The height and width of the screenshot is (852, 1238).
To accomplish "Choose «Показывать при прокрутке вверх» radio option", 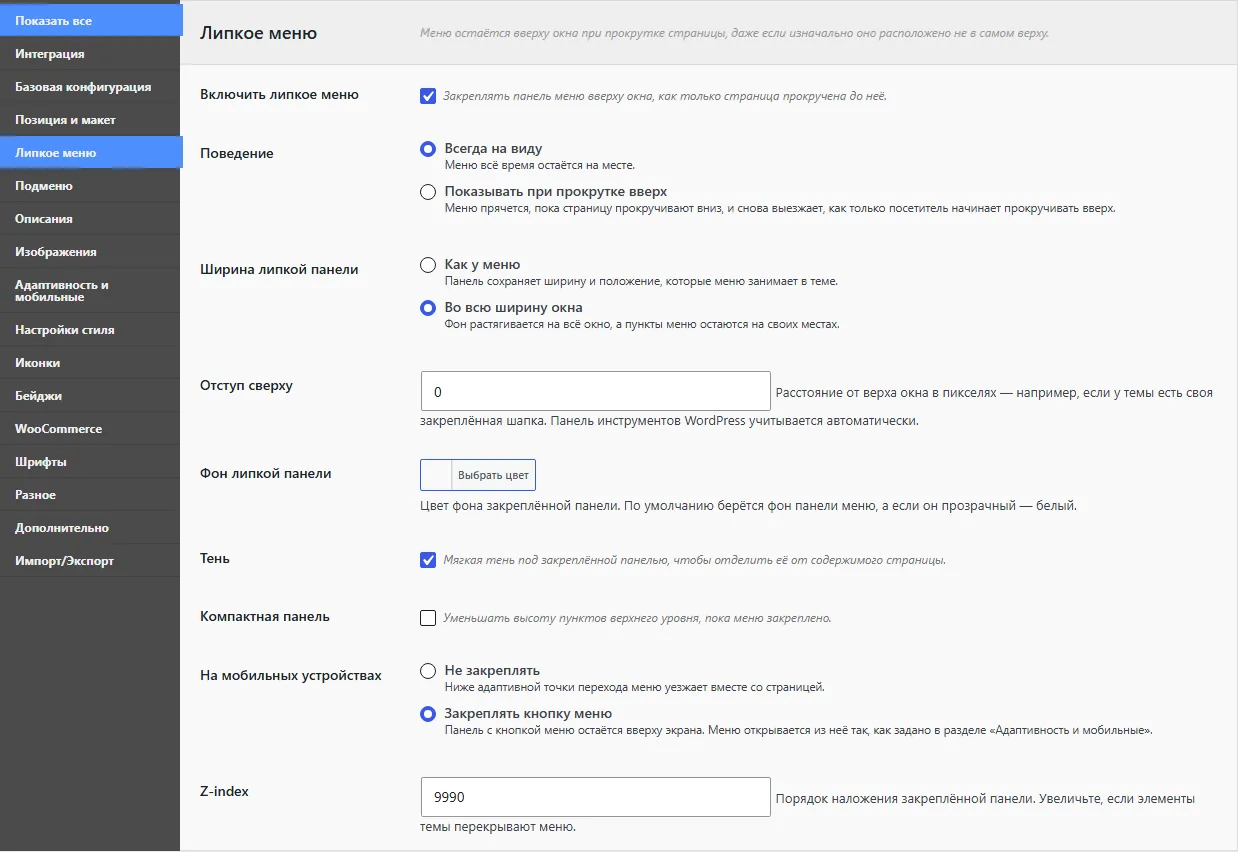I will tap(428, 192).
